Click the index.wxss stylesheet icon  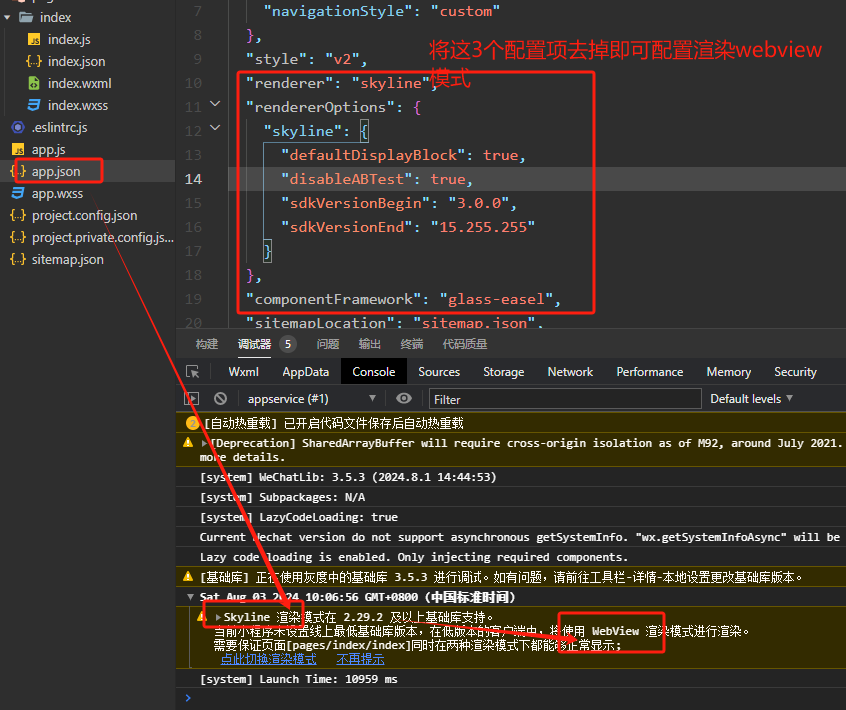[x=34, y=105]
